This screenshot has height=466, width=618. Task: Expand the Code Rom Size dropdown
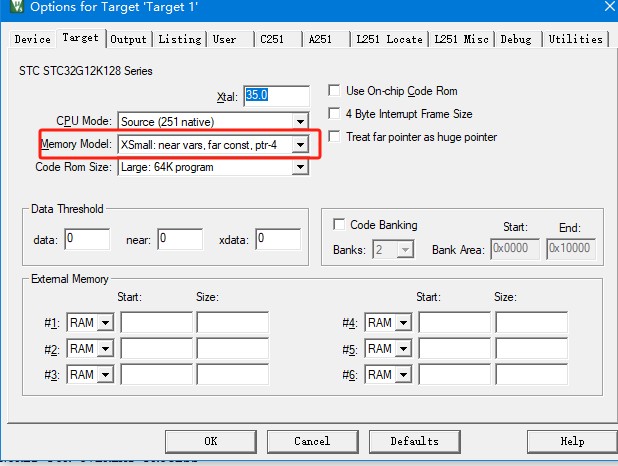click(x=300, y=167)
